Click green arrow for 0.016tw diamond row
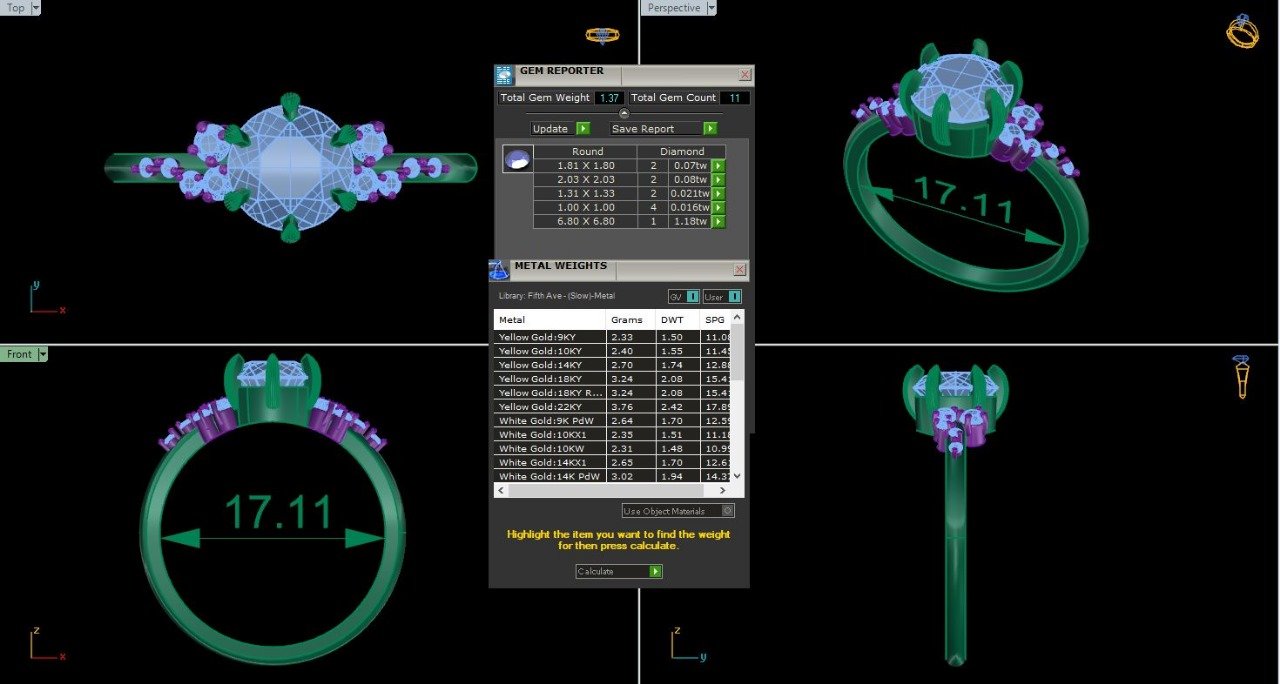The image size is (1280, 684). click(x=717, y=208)
